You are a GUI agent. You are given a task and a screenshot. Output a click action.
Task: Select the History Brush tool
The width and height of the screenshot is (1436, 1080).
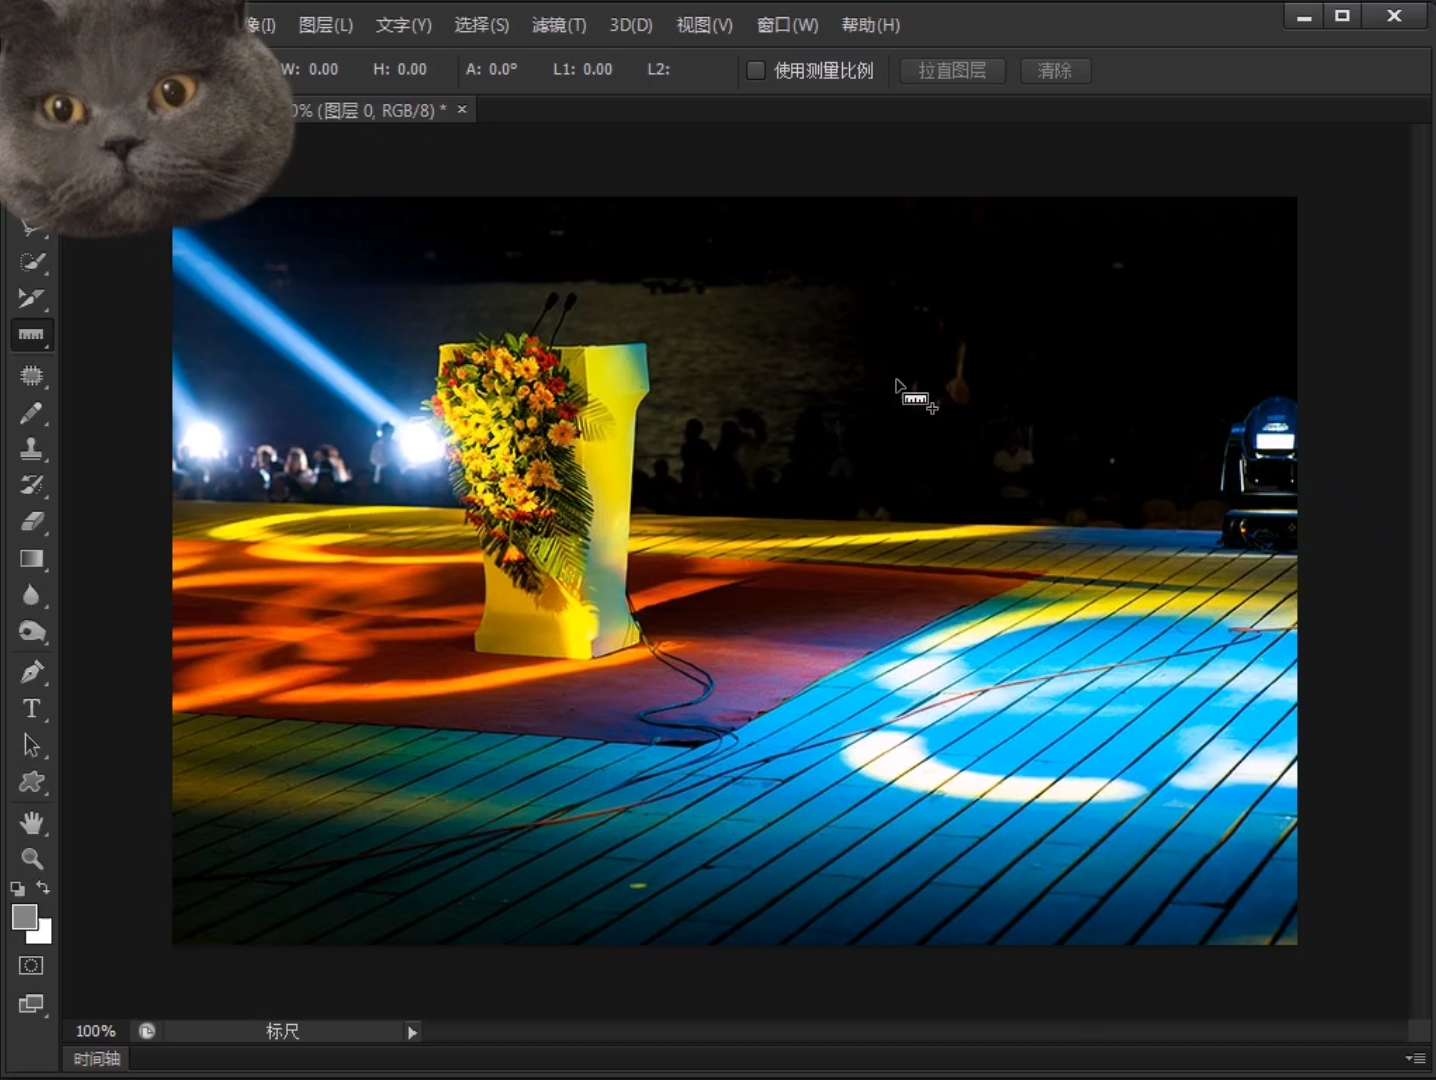[31, 485]
